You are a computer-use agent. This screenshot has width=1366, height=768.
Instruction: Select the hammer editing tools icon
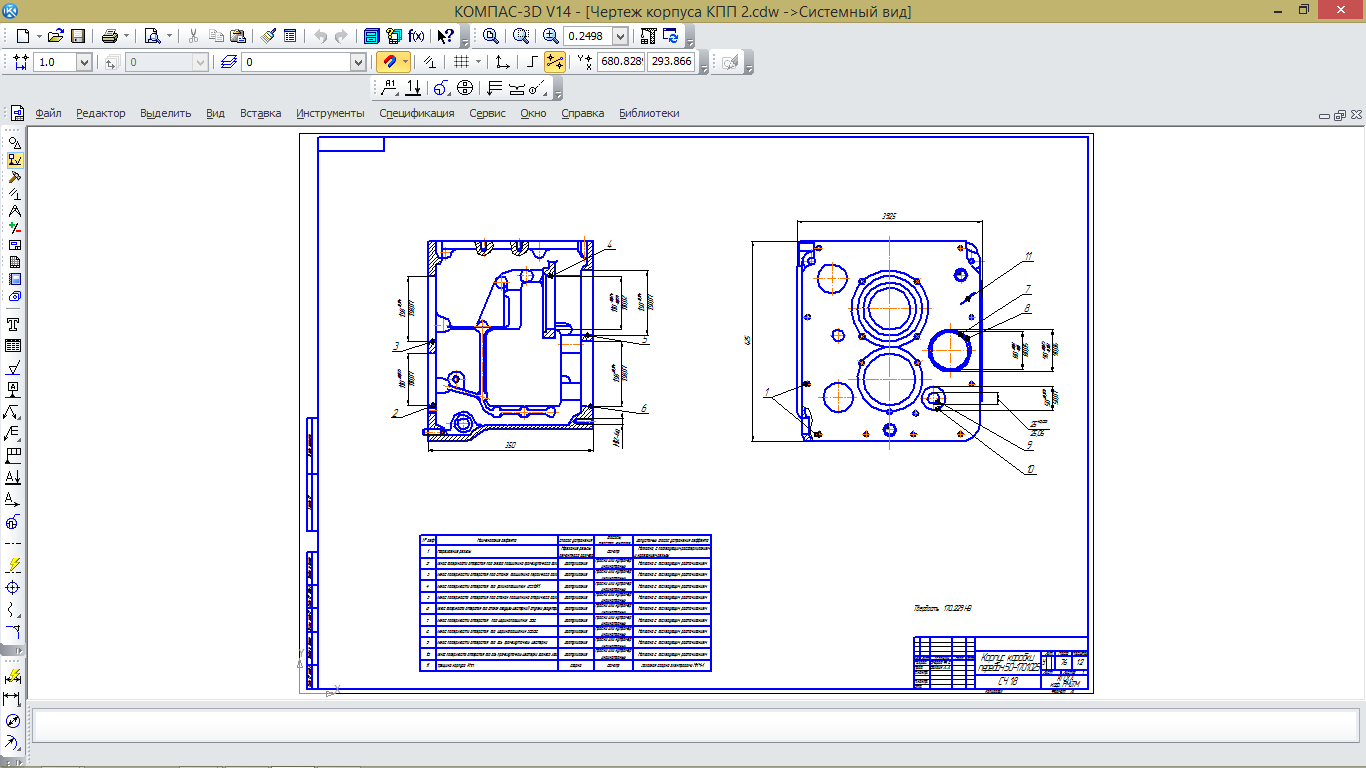tap(14, 176)
